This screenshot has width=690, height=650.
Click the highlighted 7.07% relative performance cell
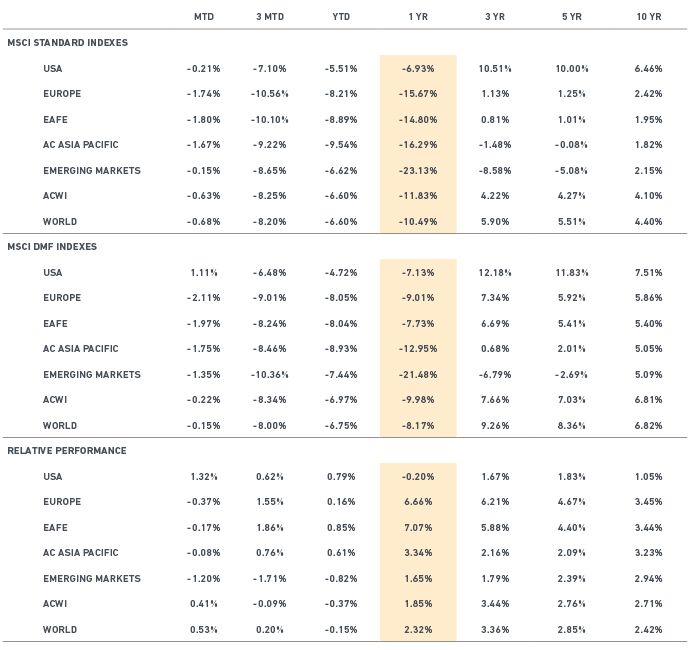click(418, 528)
